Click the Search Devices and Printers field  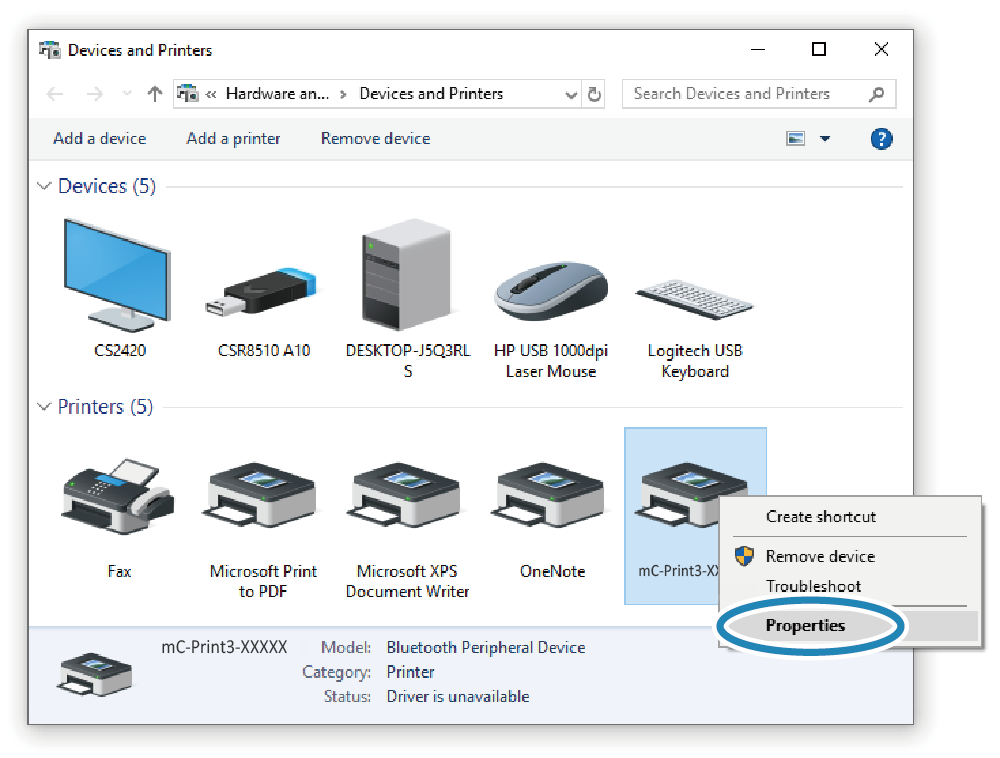click(745, 94)
